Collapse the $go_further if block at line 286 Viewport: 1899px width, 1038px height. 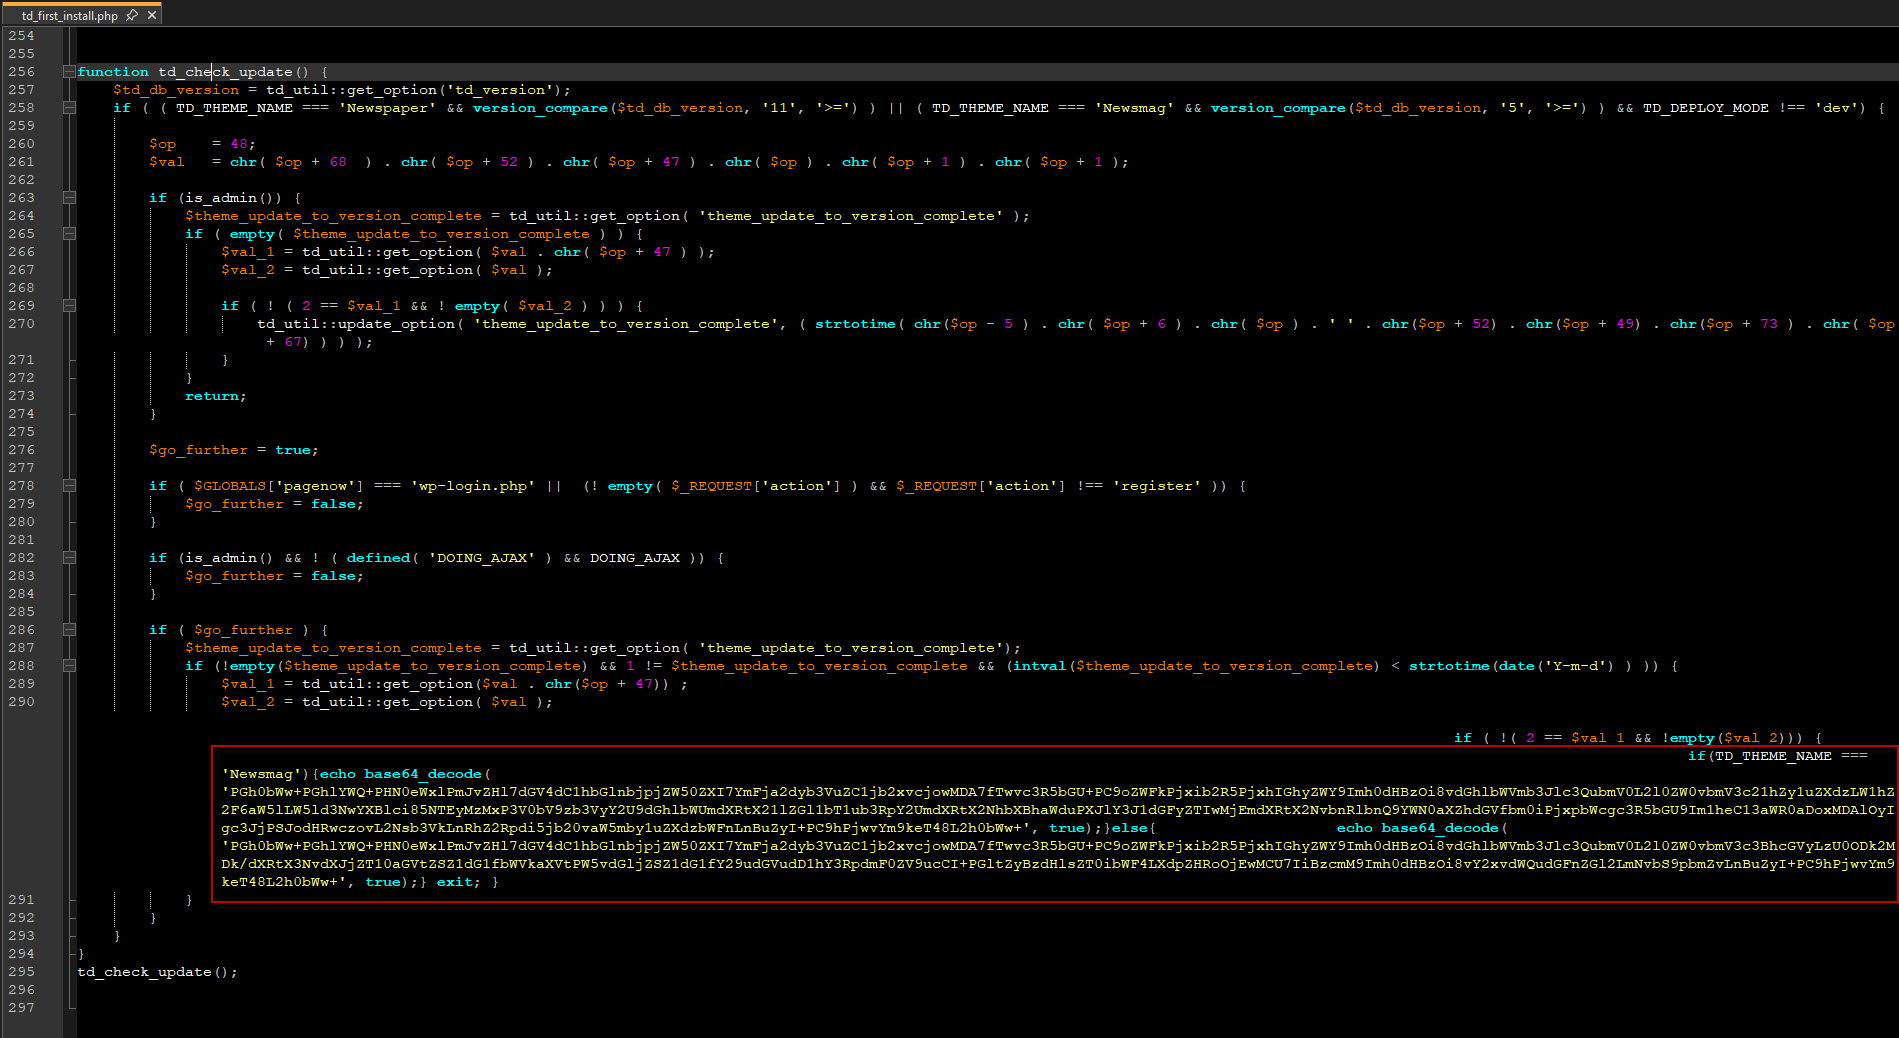tap(69, 630)
